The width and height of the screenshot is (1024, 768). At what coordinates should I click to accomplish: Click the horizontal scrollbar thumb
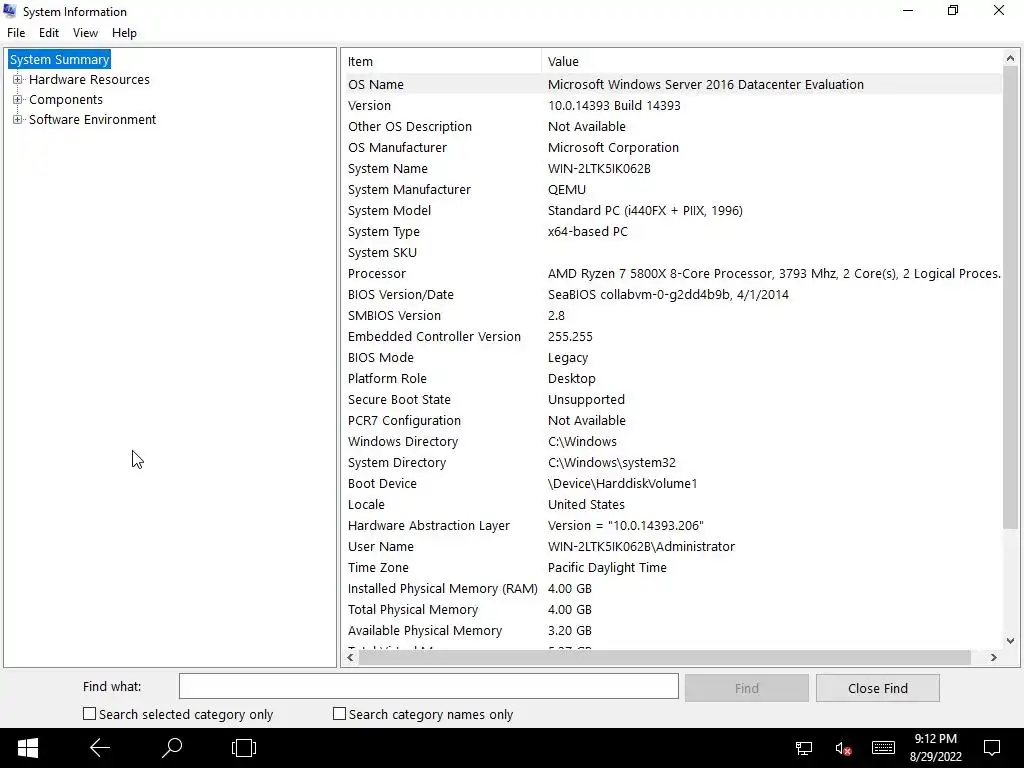[x=665, y=658]
